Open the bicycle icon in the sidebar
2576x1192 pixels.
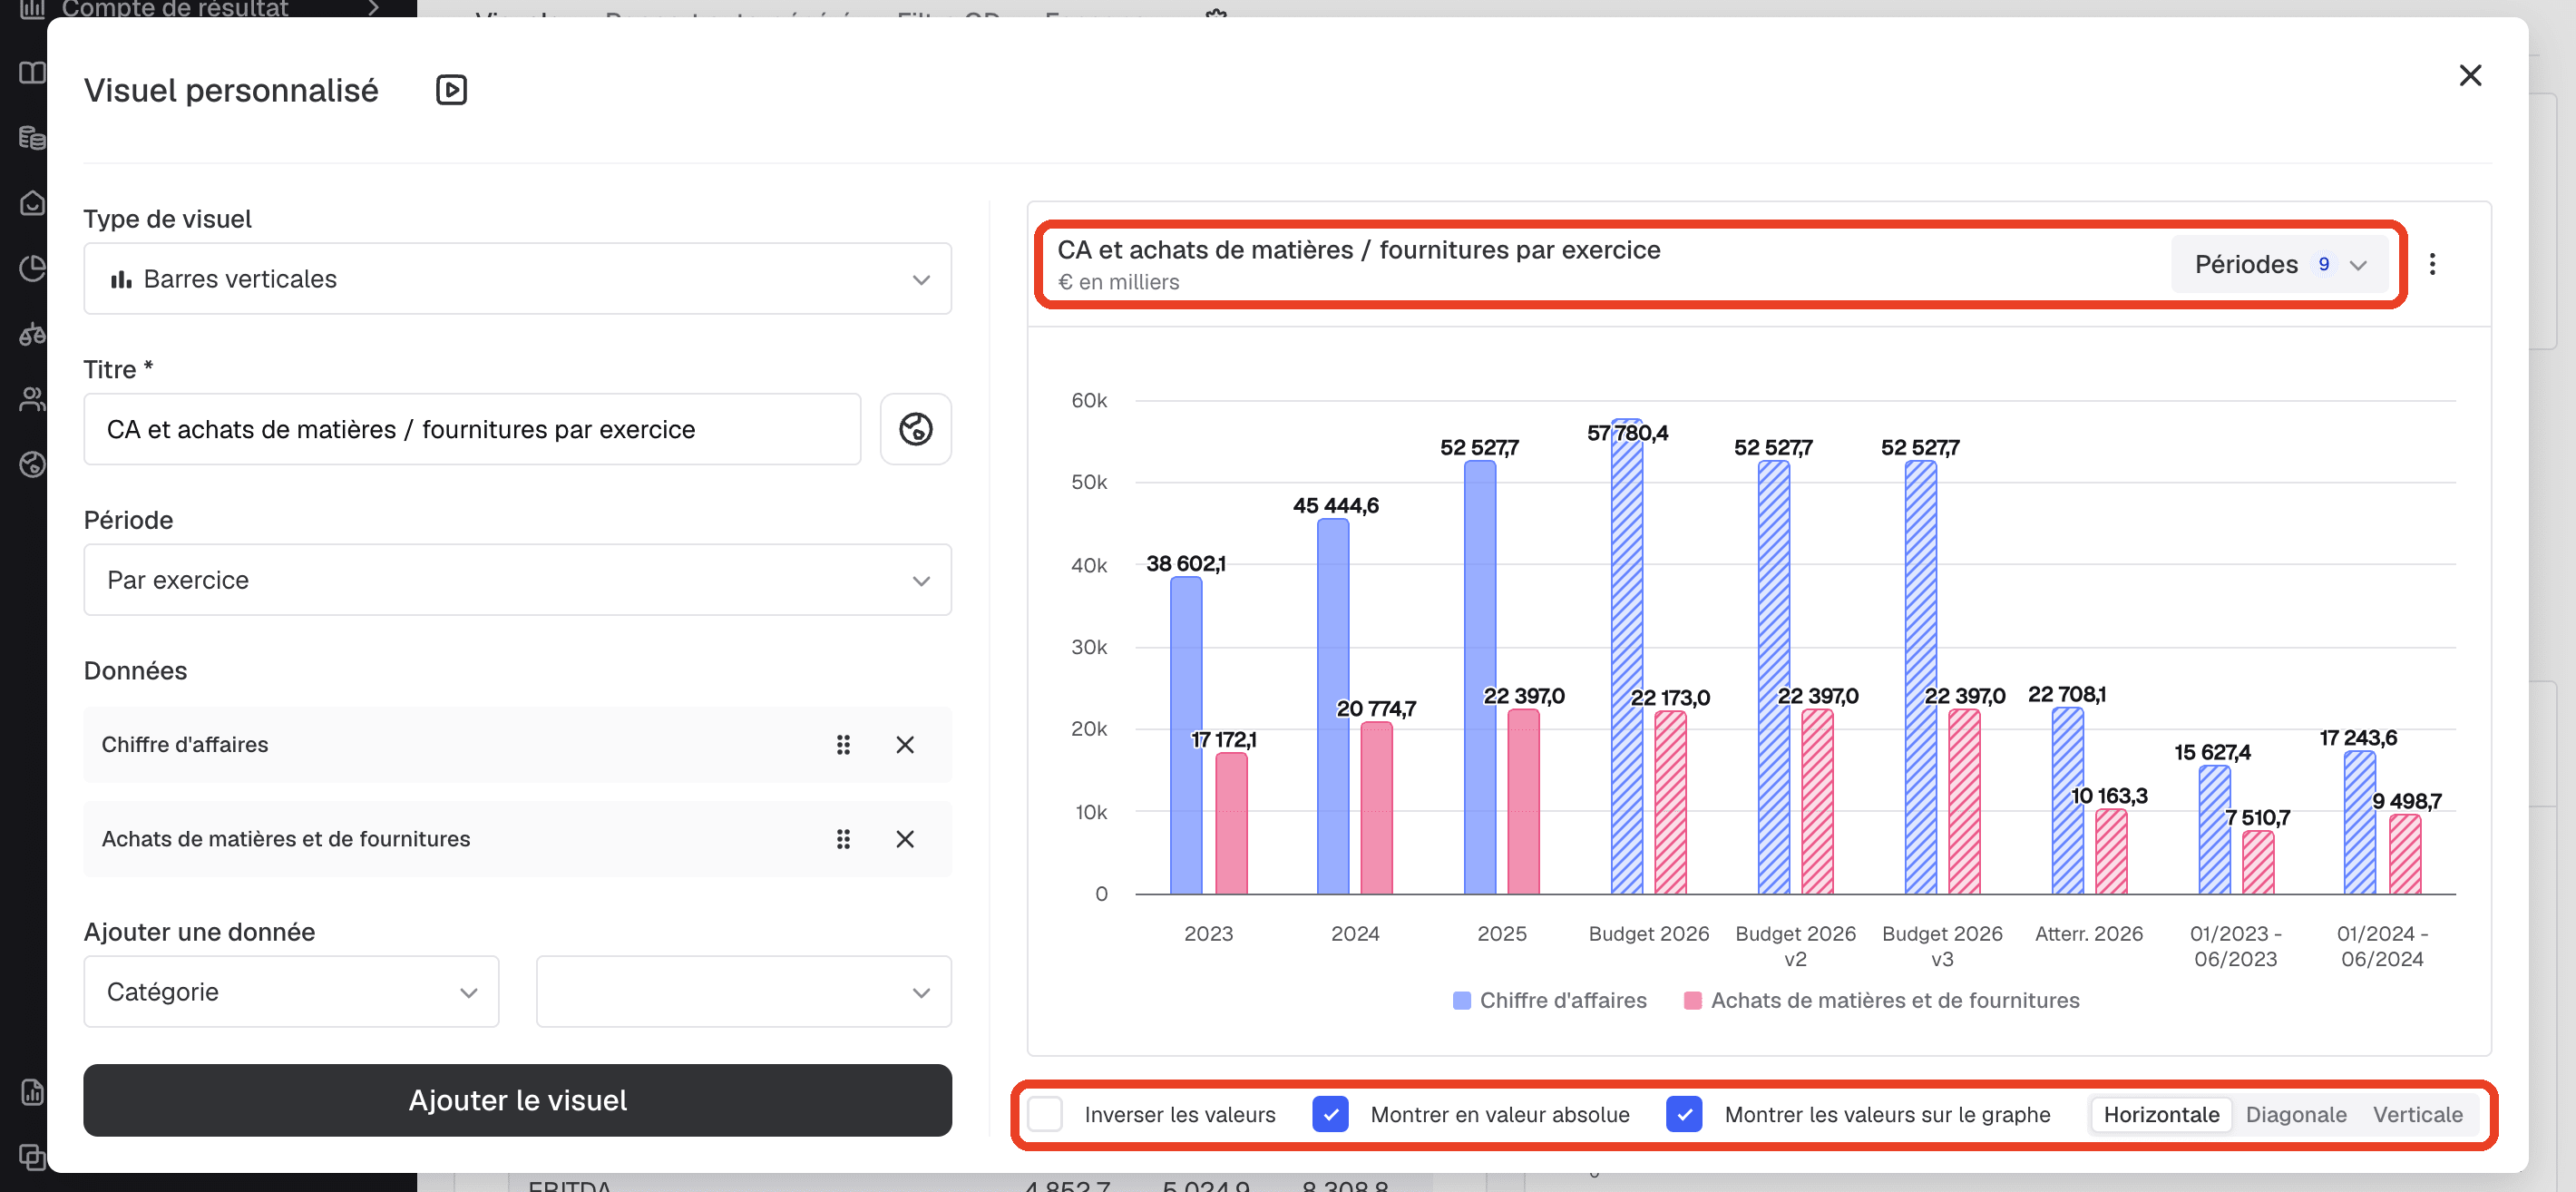pyautogui.click(x=32, y=333)
